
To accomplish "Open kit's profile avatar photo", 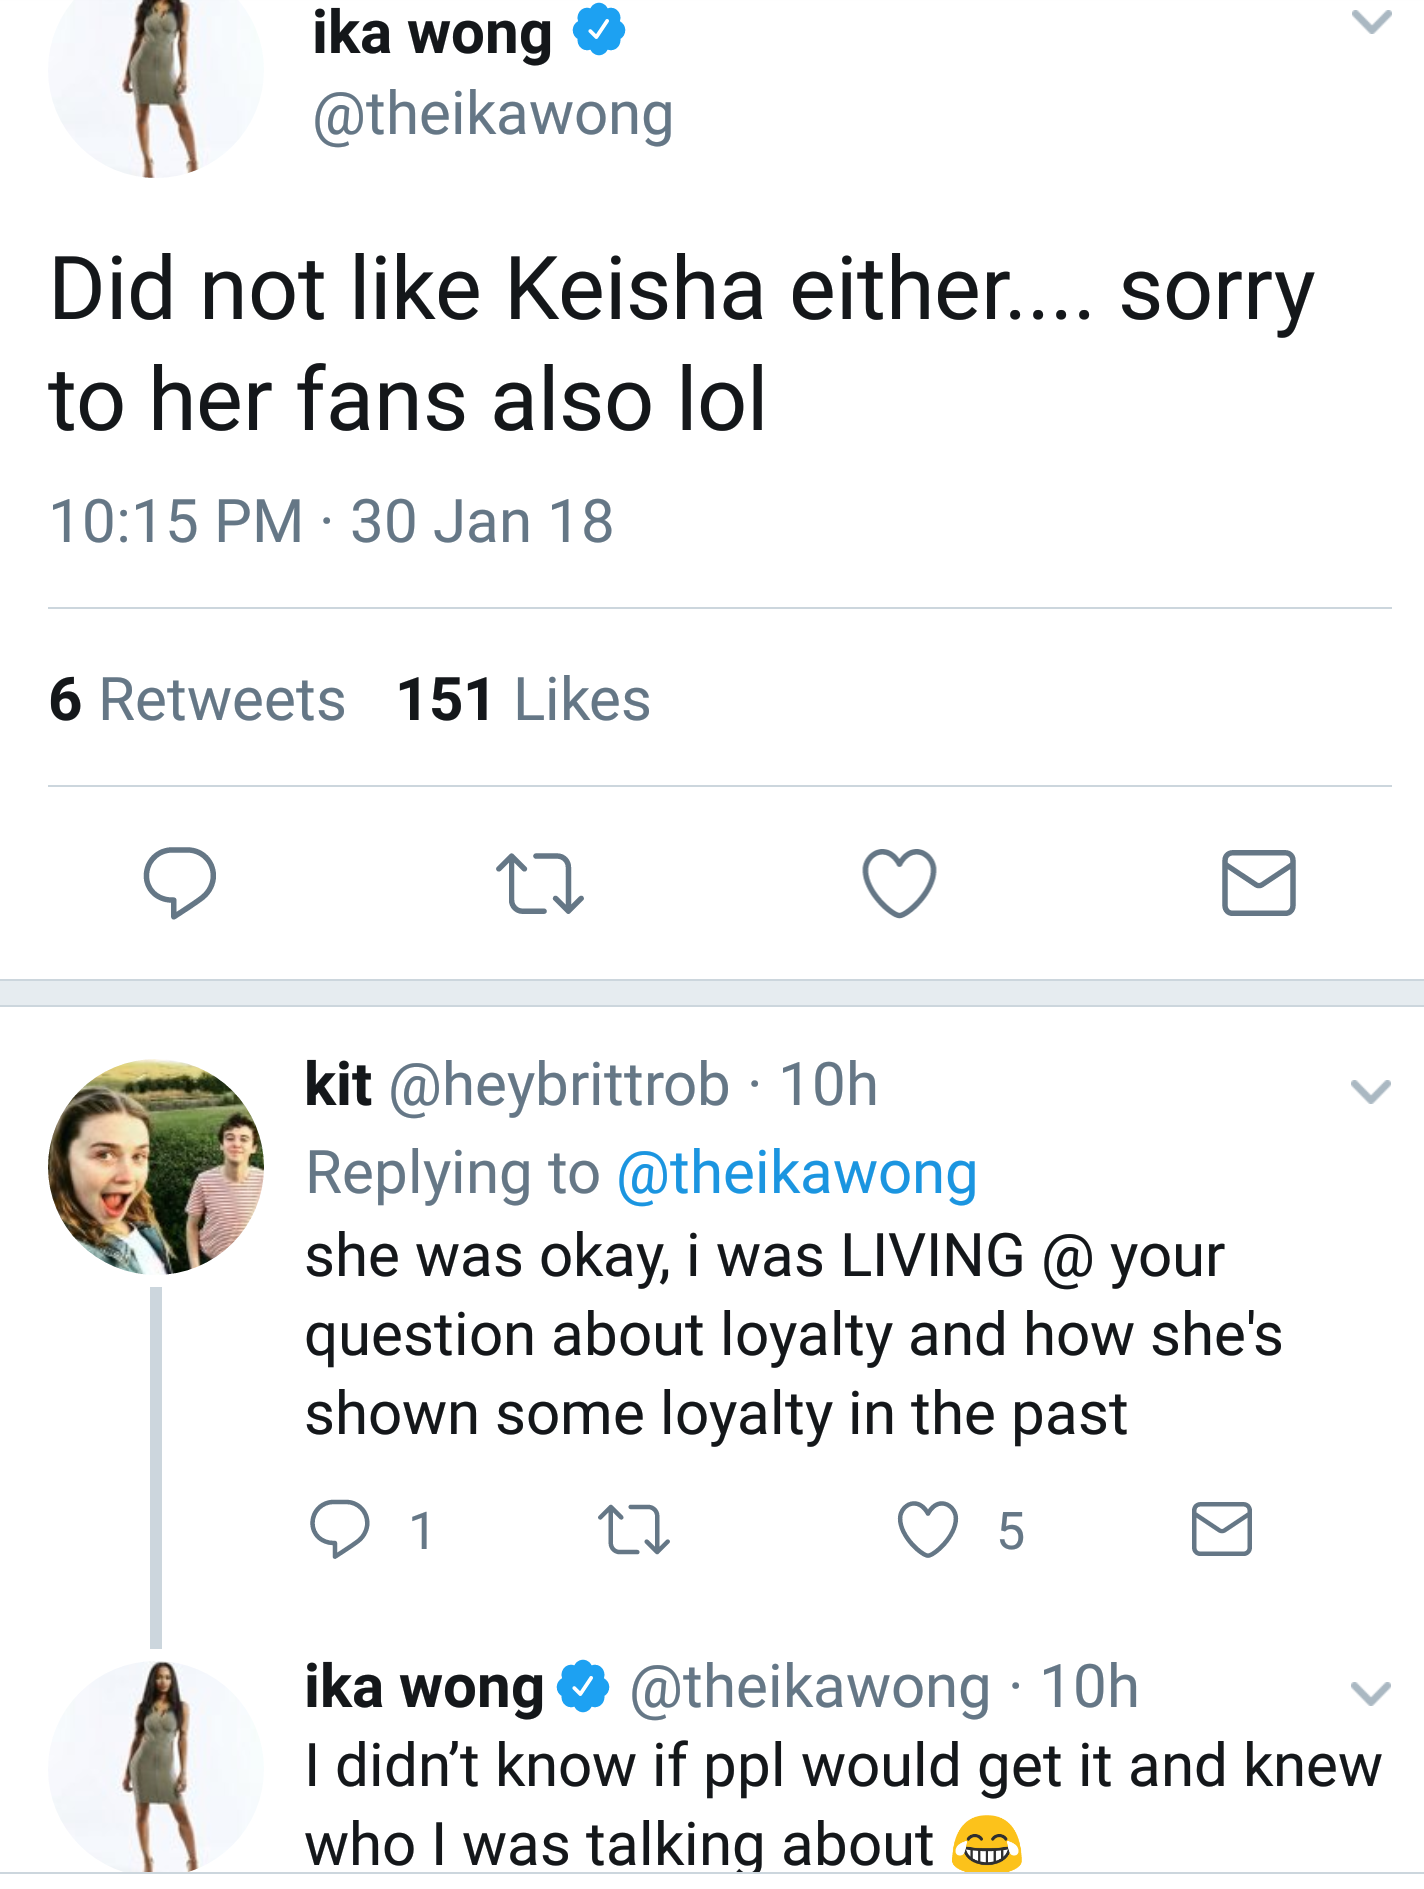I will [156, 1167].
